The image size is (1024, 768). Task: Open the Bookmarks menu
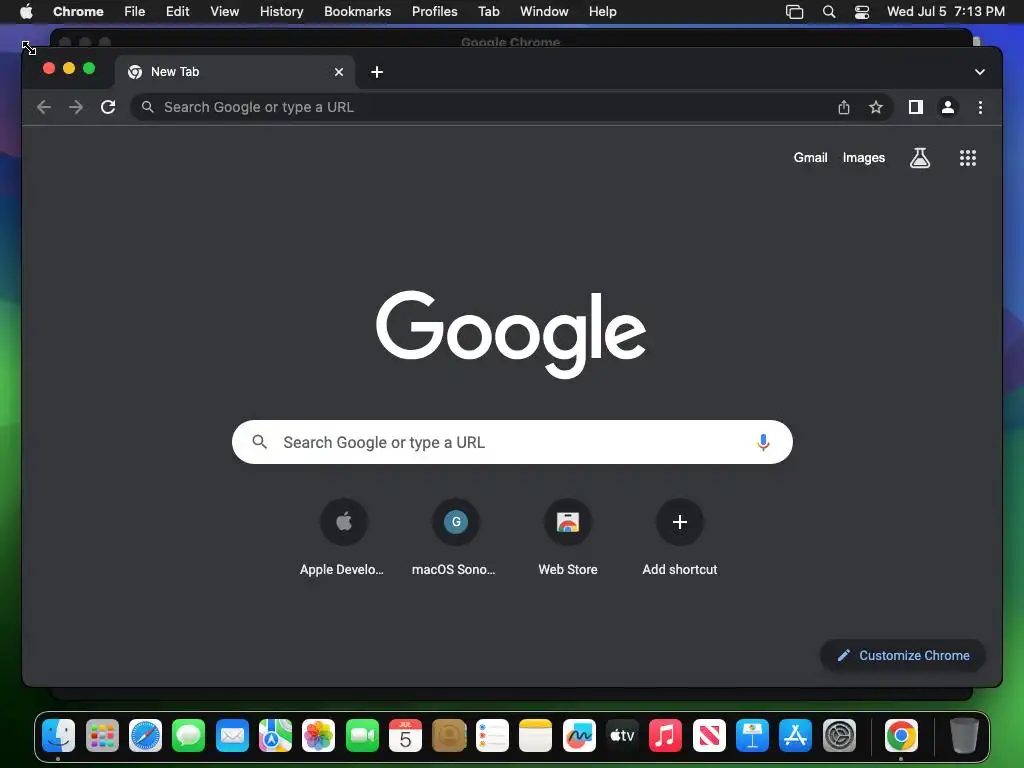pyautogui.click(x=357, y=11)
